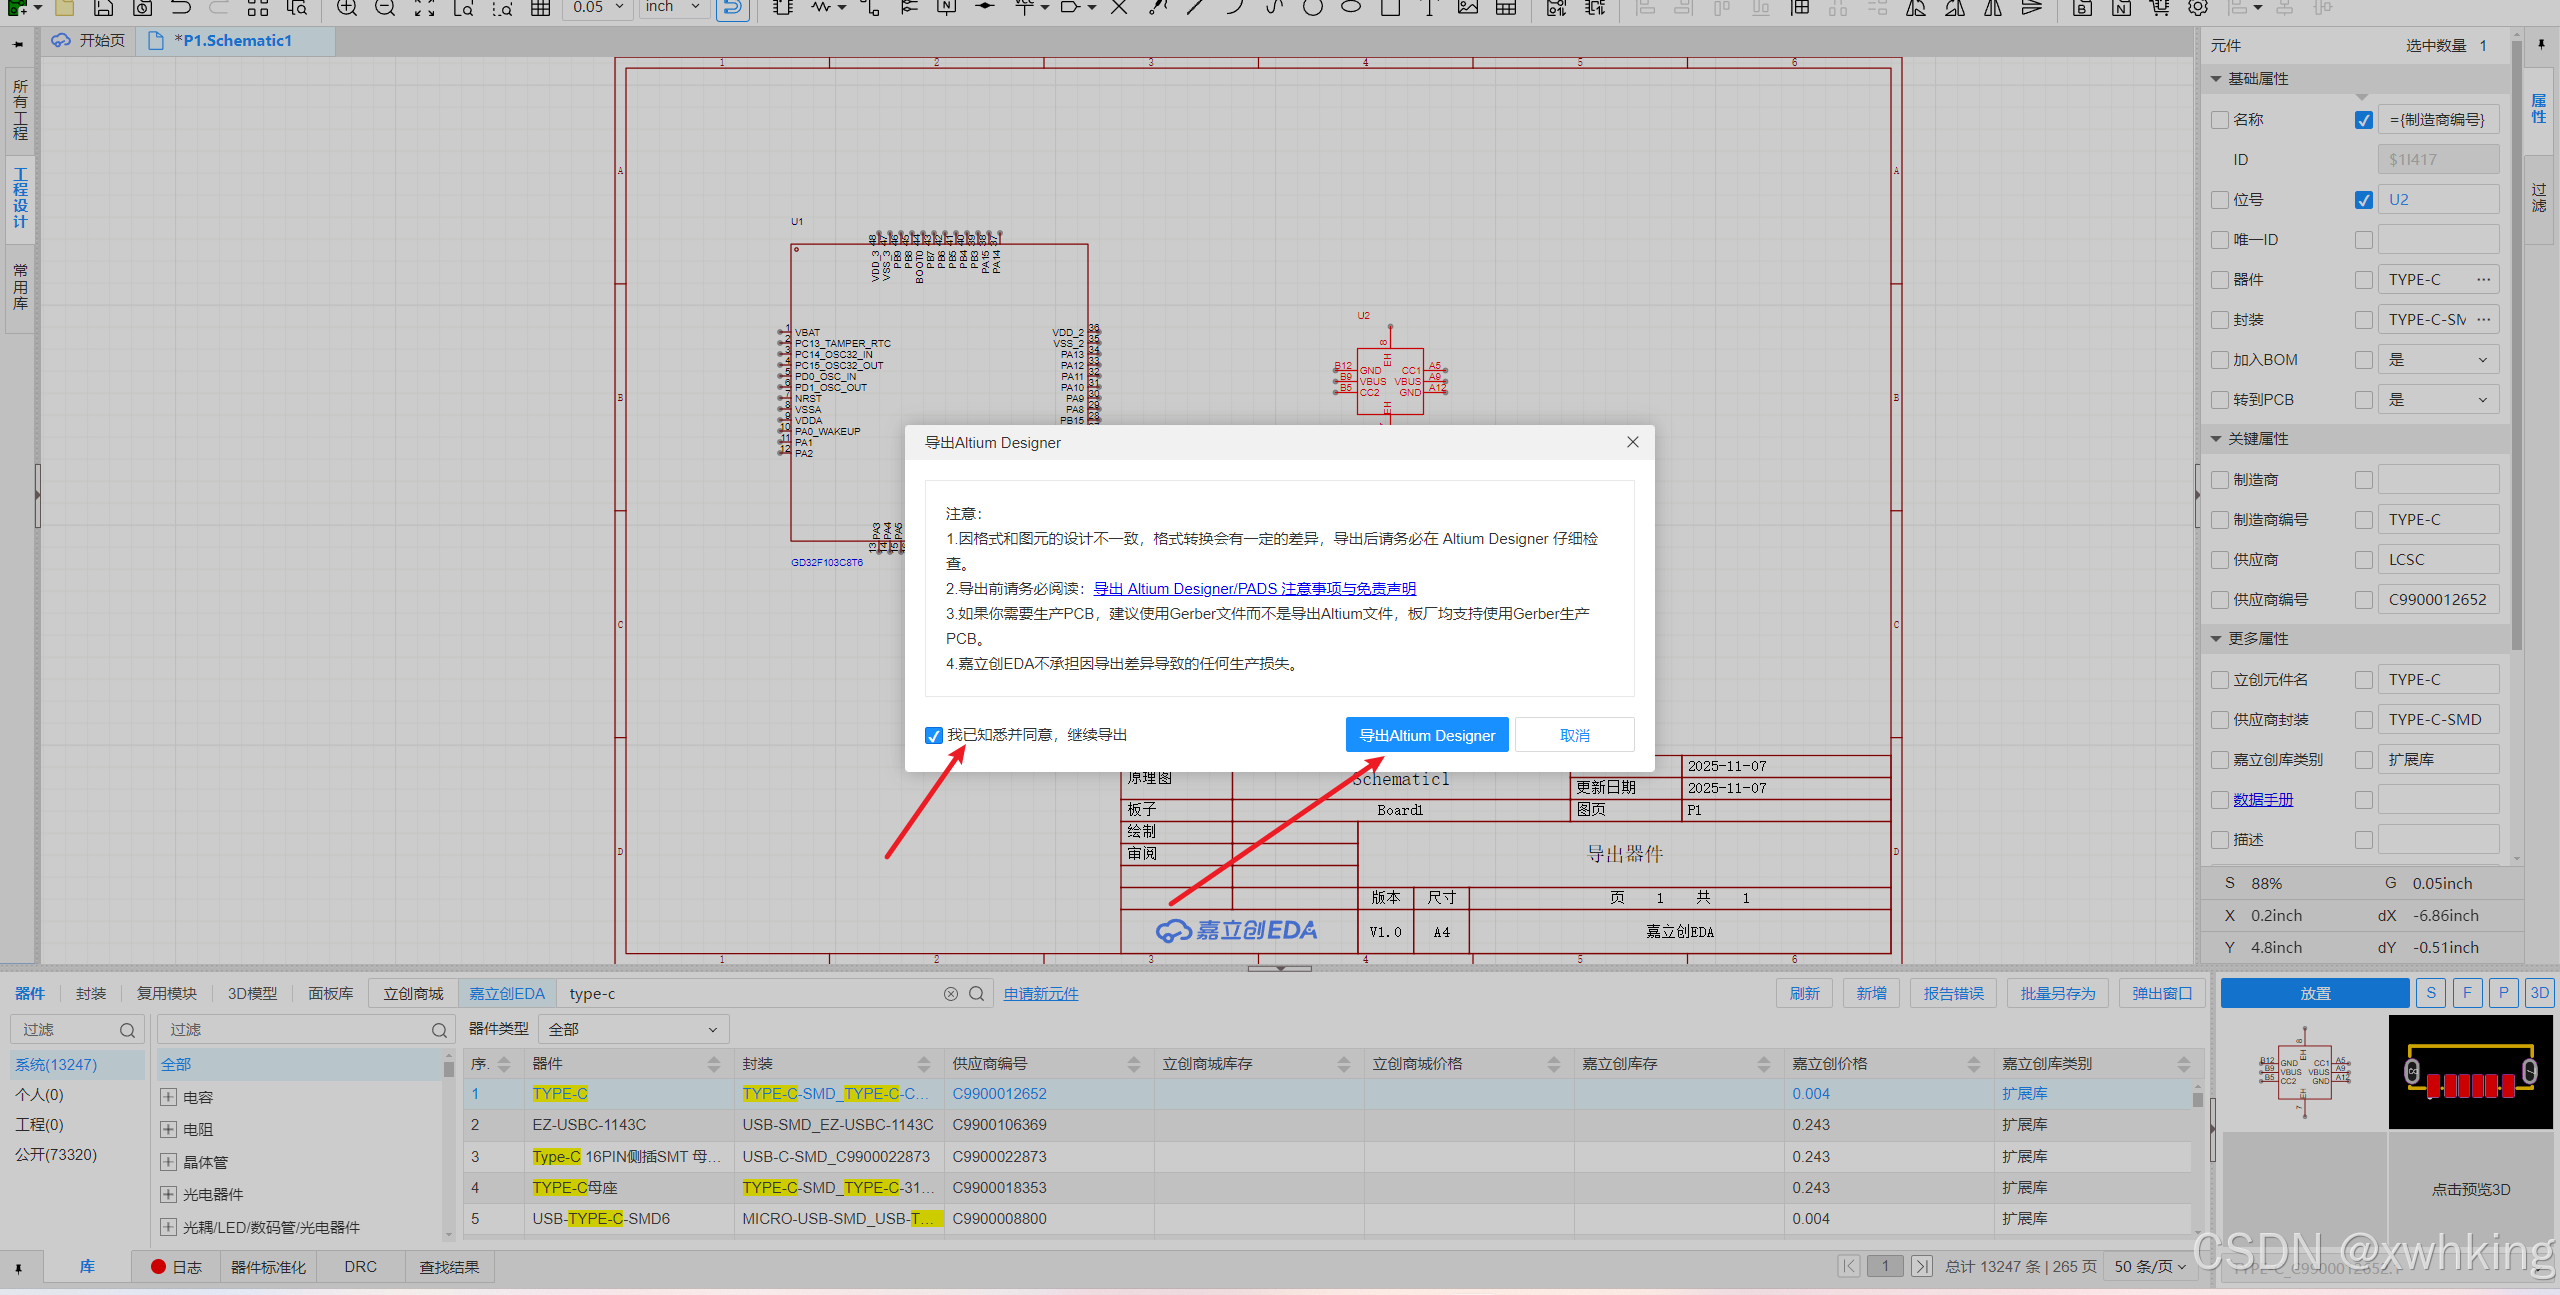Expand the 电容 category tree node
2560x1295 pixels.
point(169,1097)
